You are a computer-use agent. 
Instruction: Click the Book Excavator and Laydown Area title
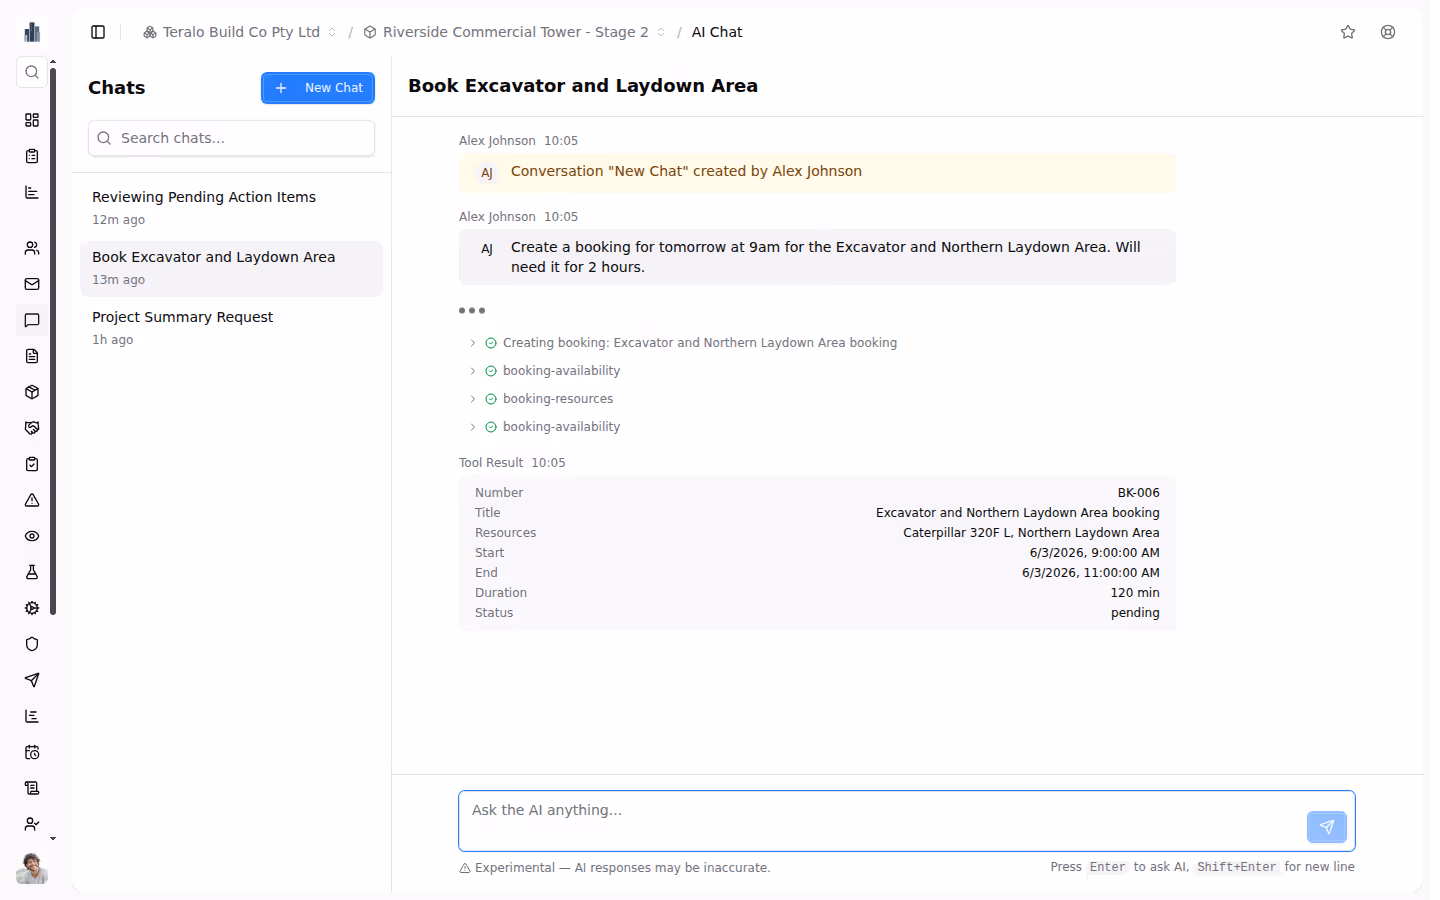click(x=583, y=86)
